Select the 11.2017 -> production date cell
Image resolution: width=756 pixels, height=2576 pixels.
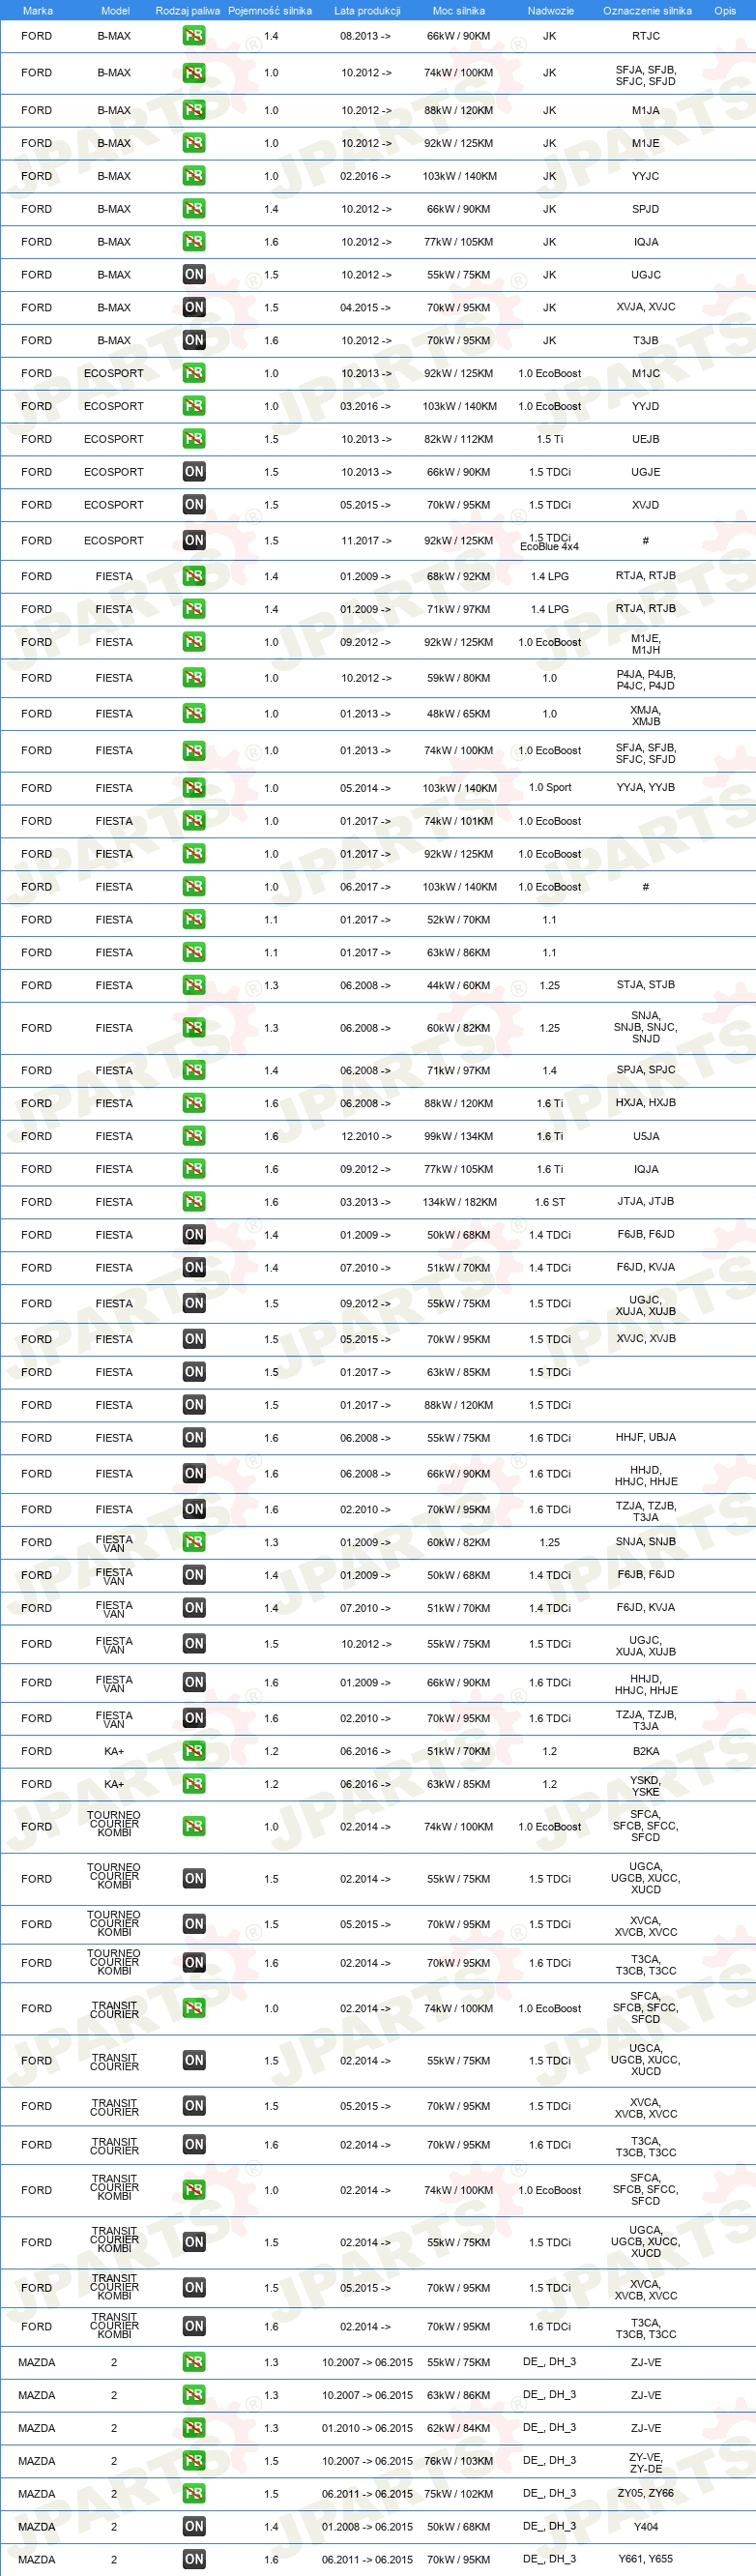(366, 541)
